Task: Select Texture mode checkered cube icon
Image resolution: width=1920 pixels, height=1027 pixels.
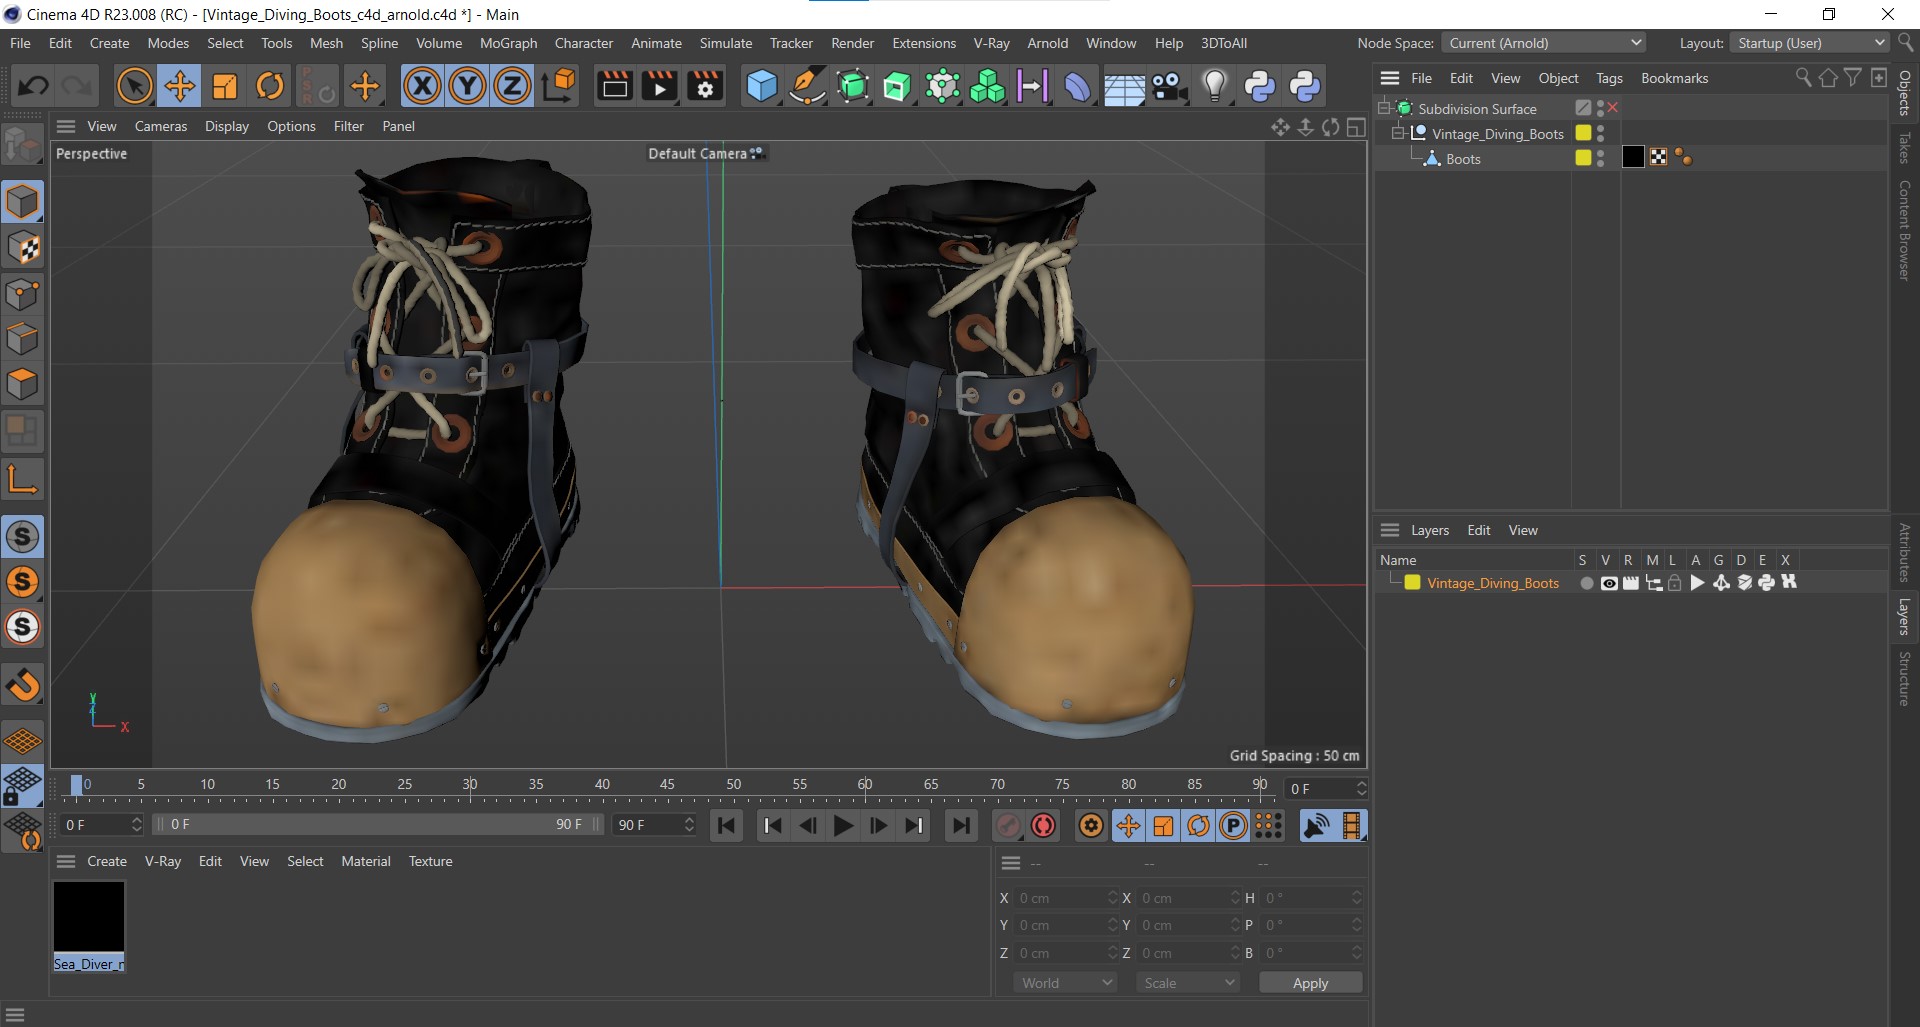Action: point(23,248)
